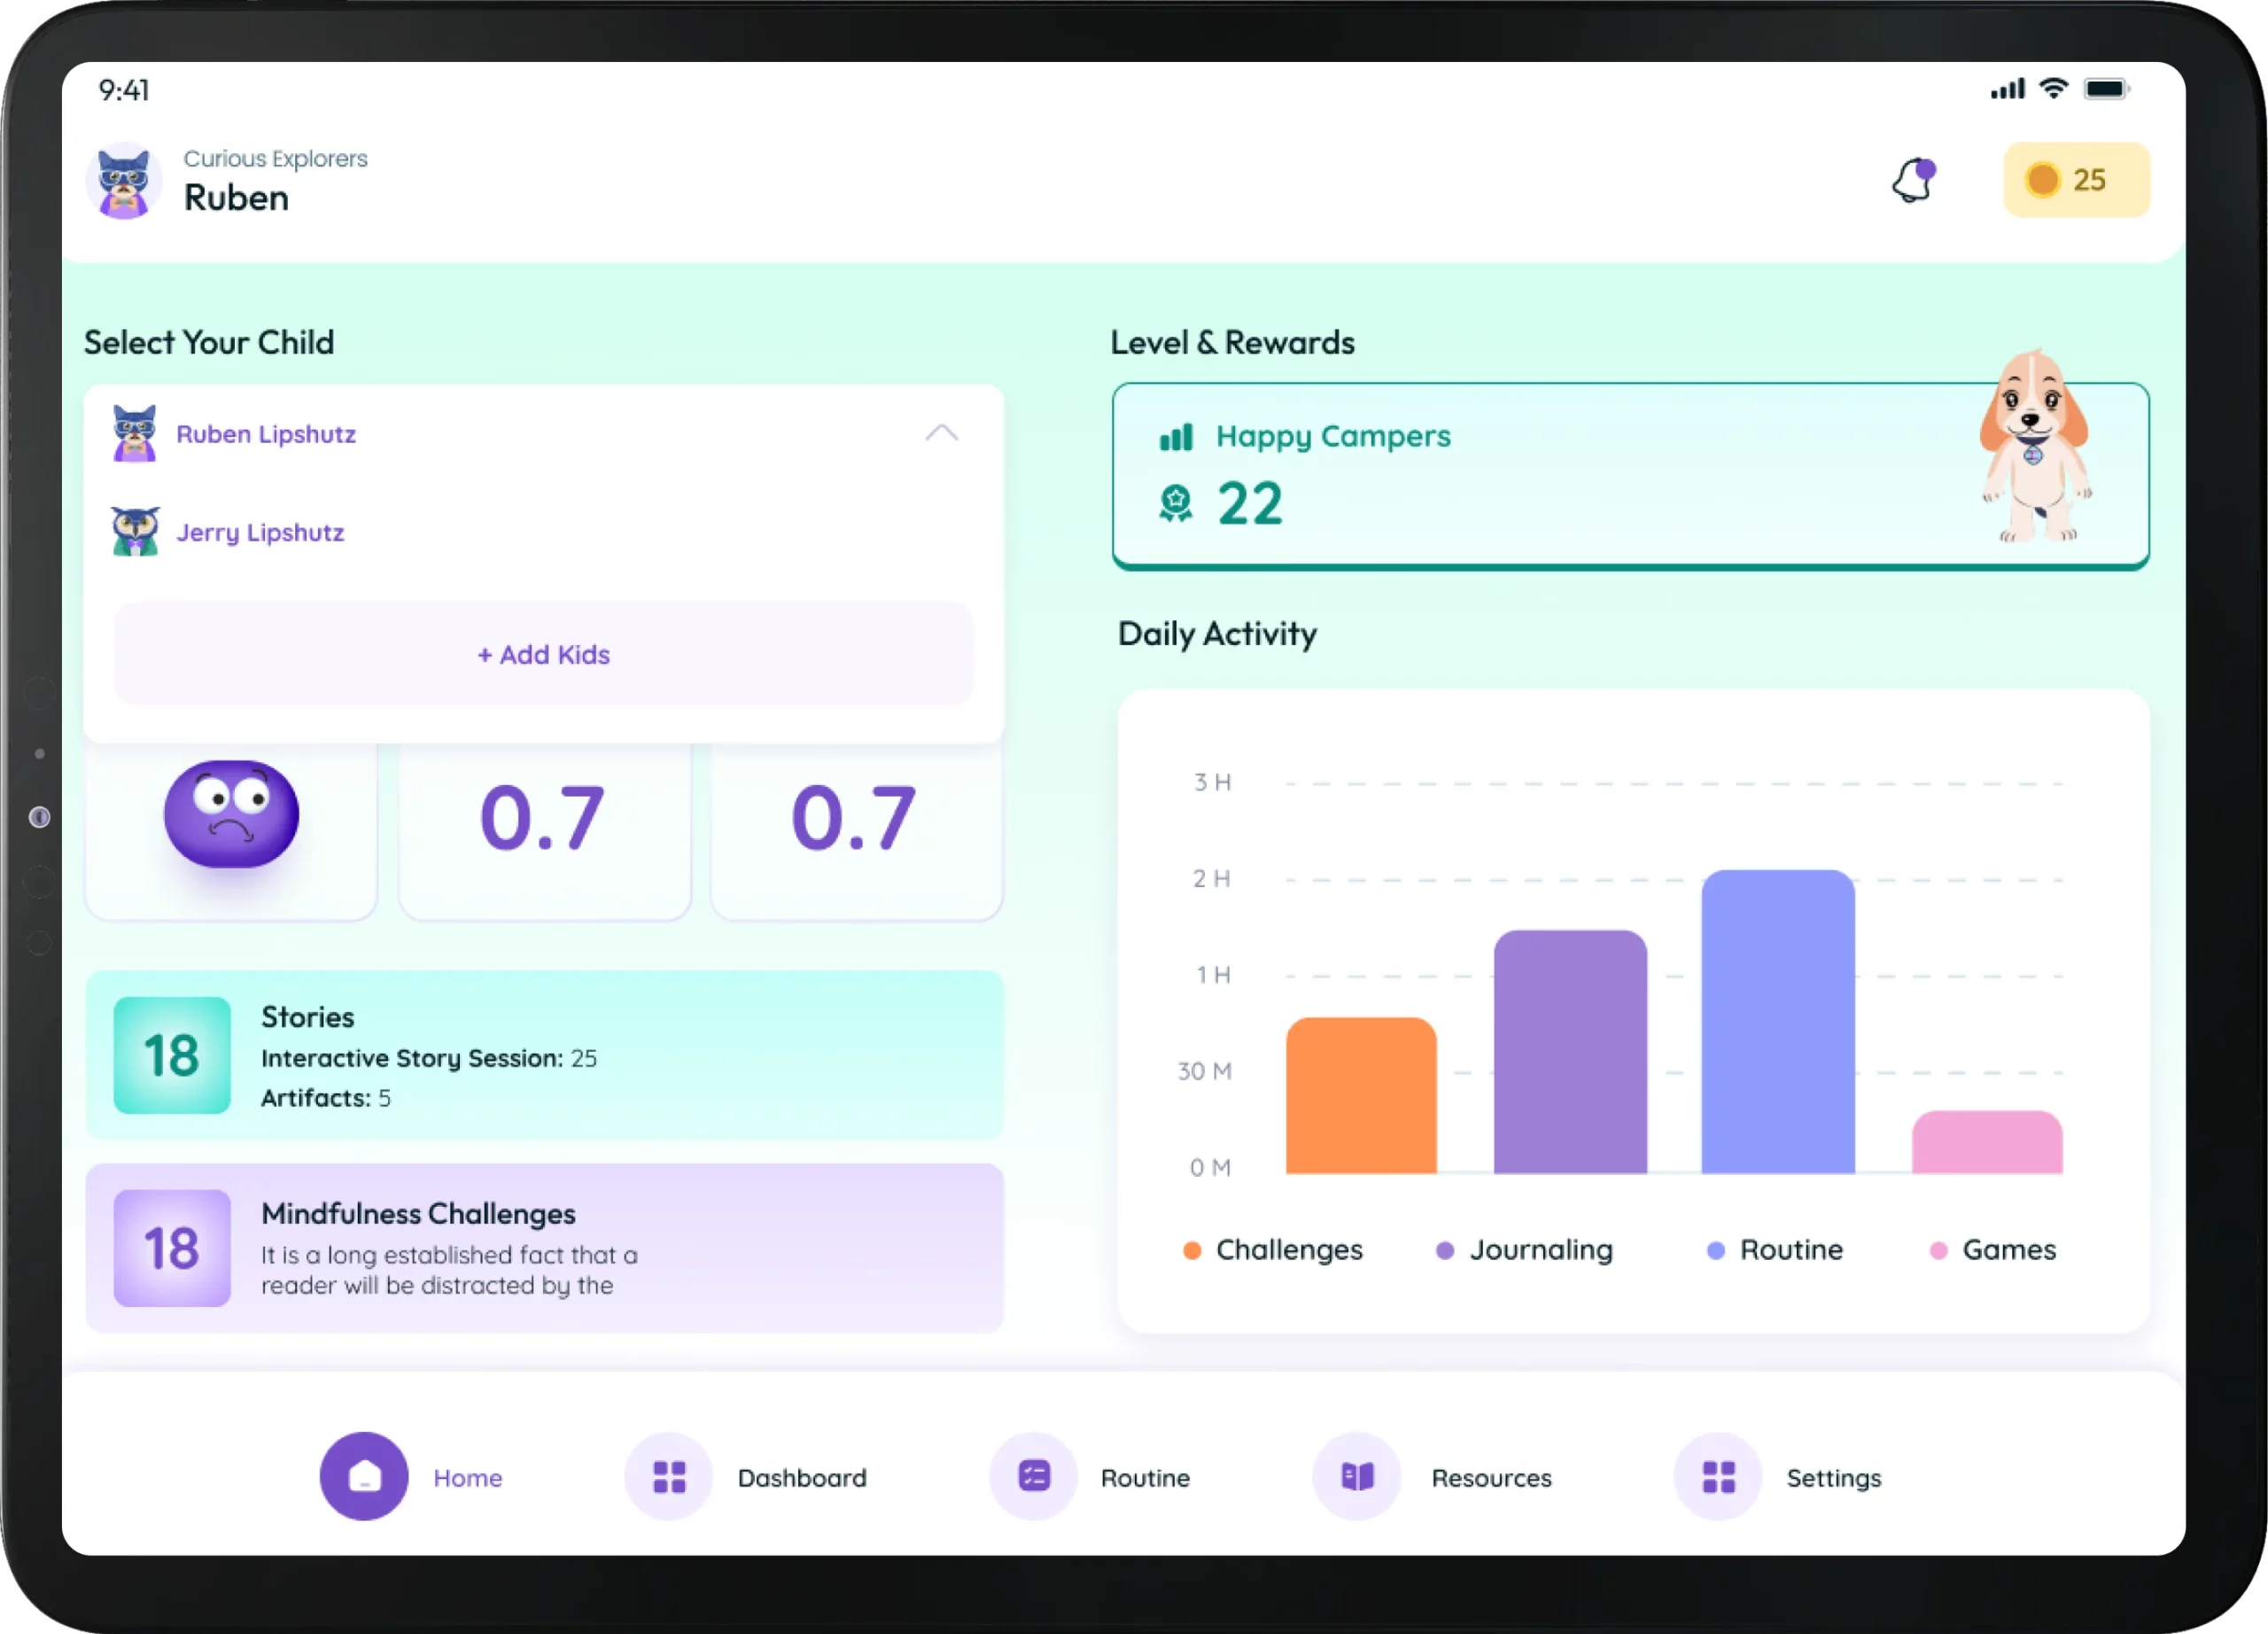Click the blue Routine bar in chart
Viewport: 2268px width, 1634px height.
tap(1778, 1021)
